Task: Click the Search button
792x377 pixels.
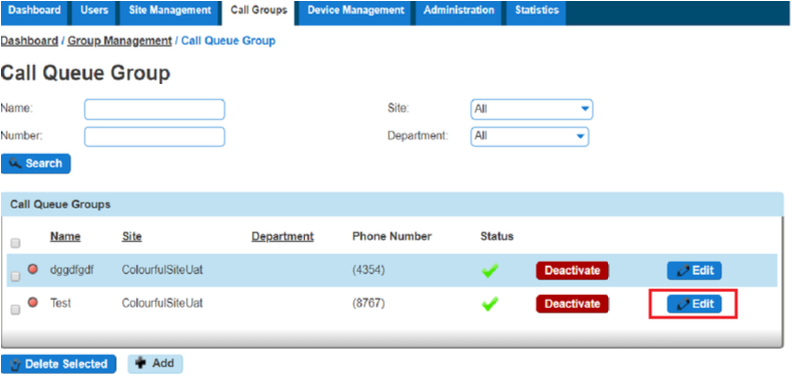Action: (x=36, y=164)
